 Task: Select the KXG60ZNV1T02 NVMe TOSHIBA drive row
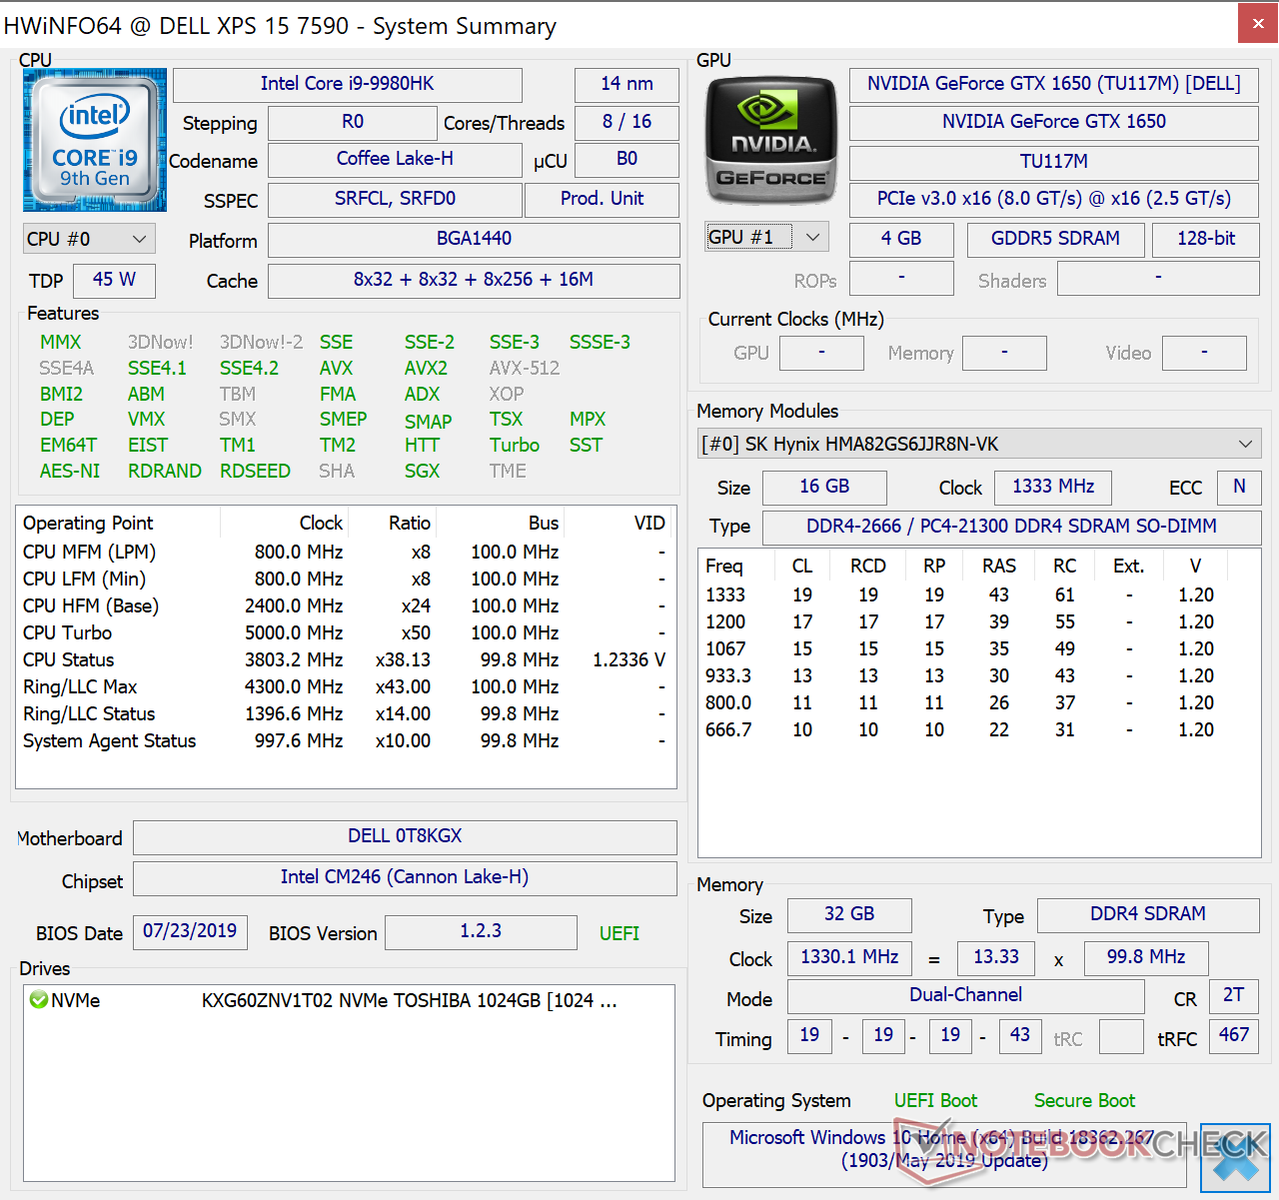348,1000
